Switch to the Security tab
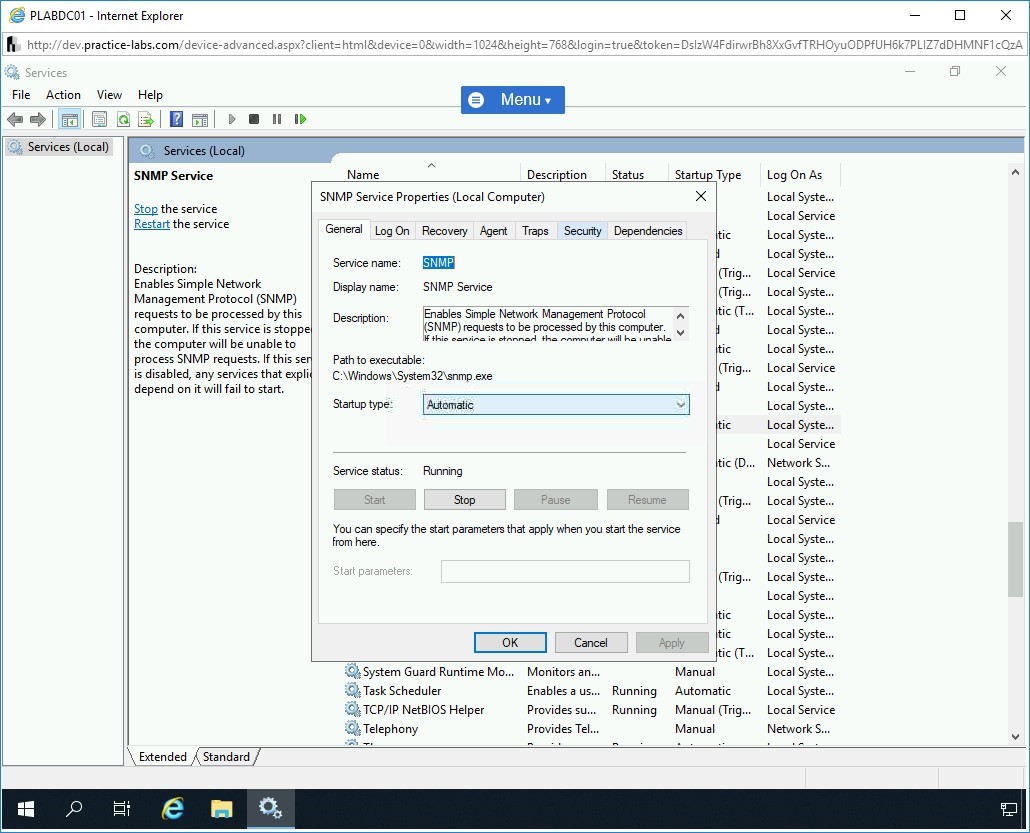 pos(582,231)
